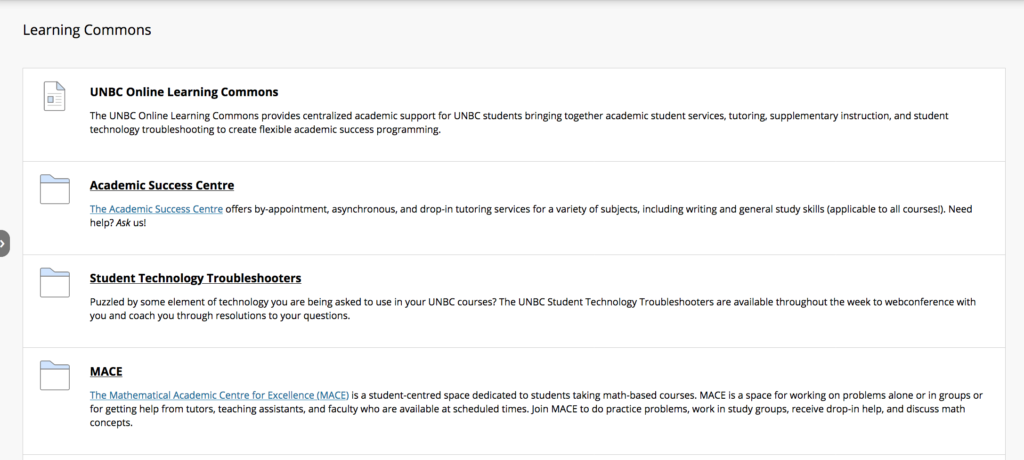Viewport: 1024px width, 460px height.
Task: Open the MACE folder icon
Action: pyautogui.click(x=54, y=376)
